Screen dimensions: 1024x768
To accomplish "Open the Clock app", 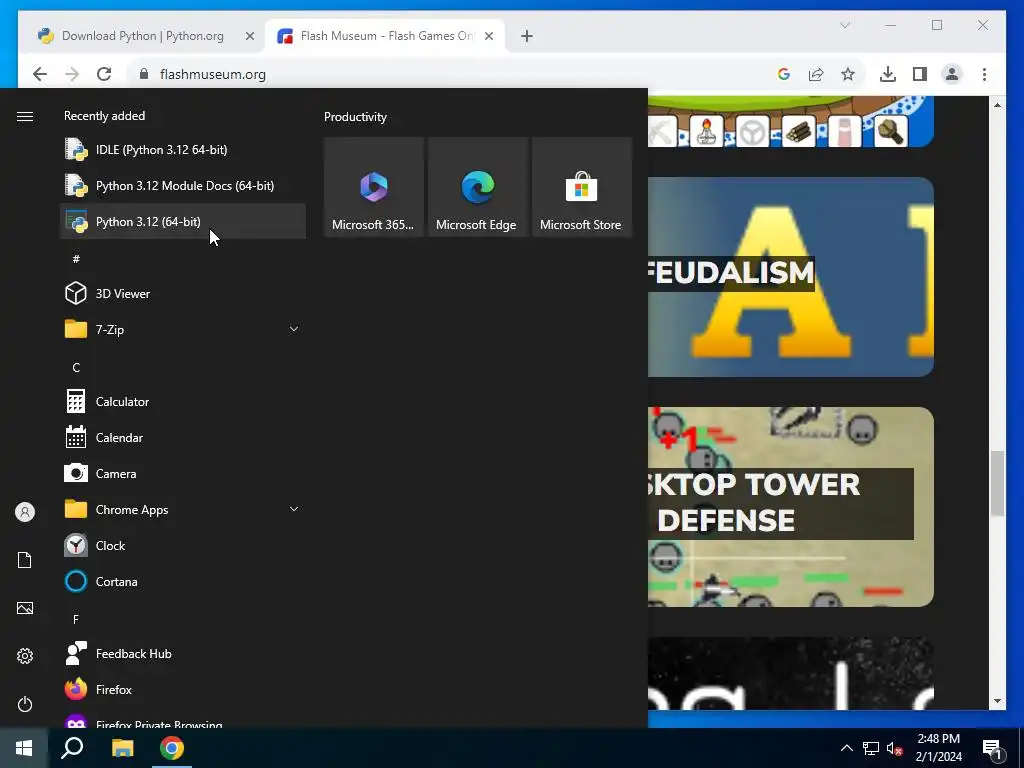I will click(183, 545).
